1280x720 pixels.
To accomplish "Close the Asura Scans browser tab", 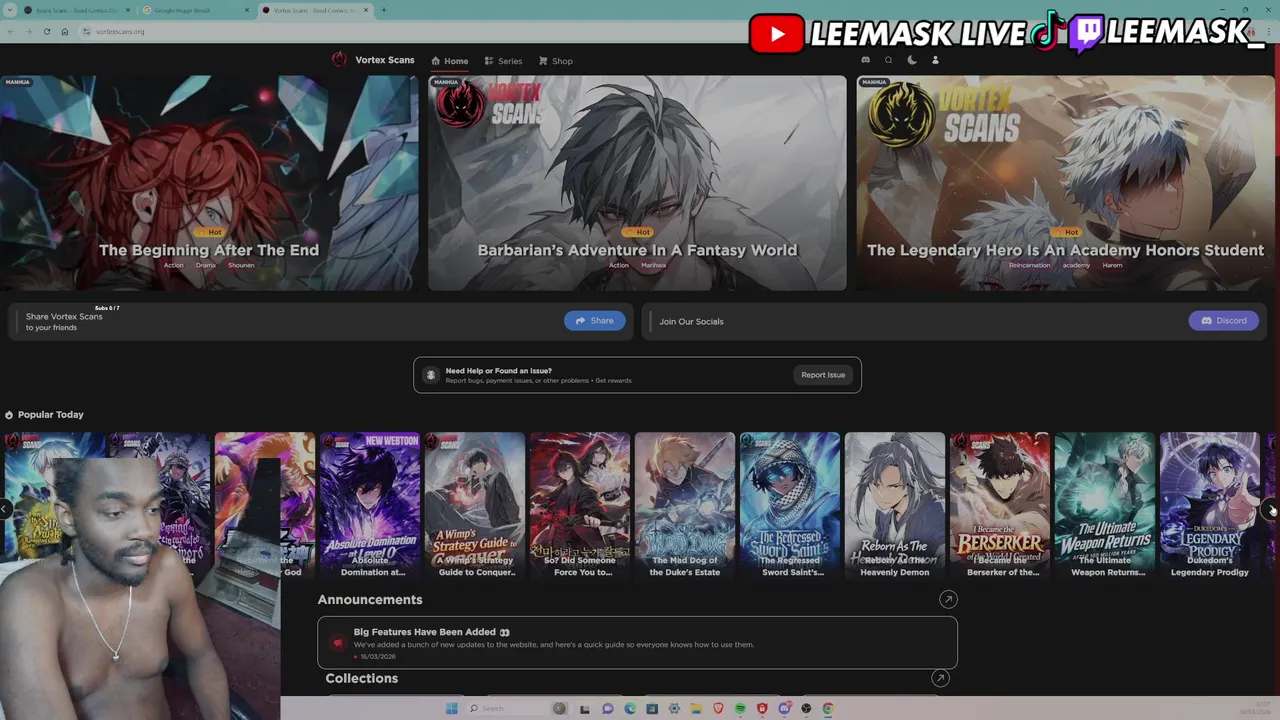I will 128,10.
